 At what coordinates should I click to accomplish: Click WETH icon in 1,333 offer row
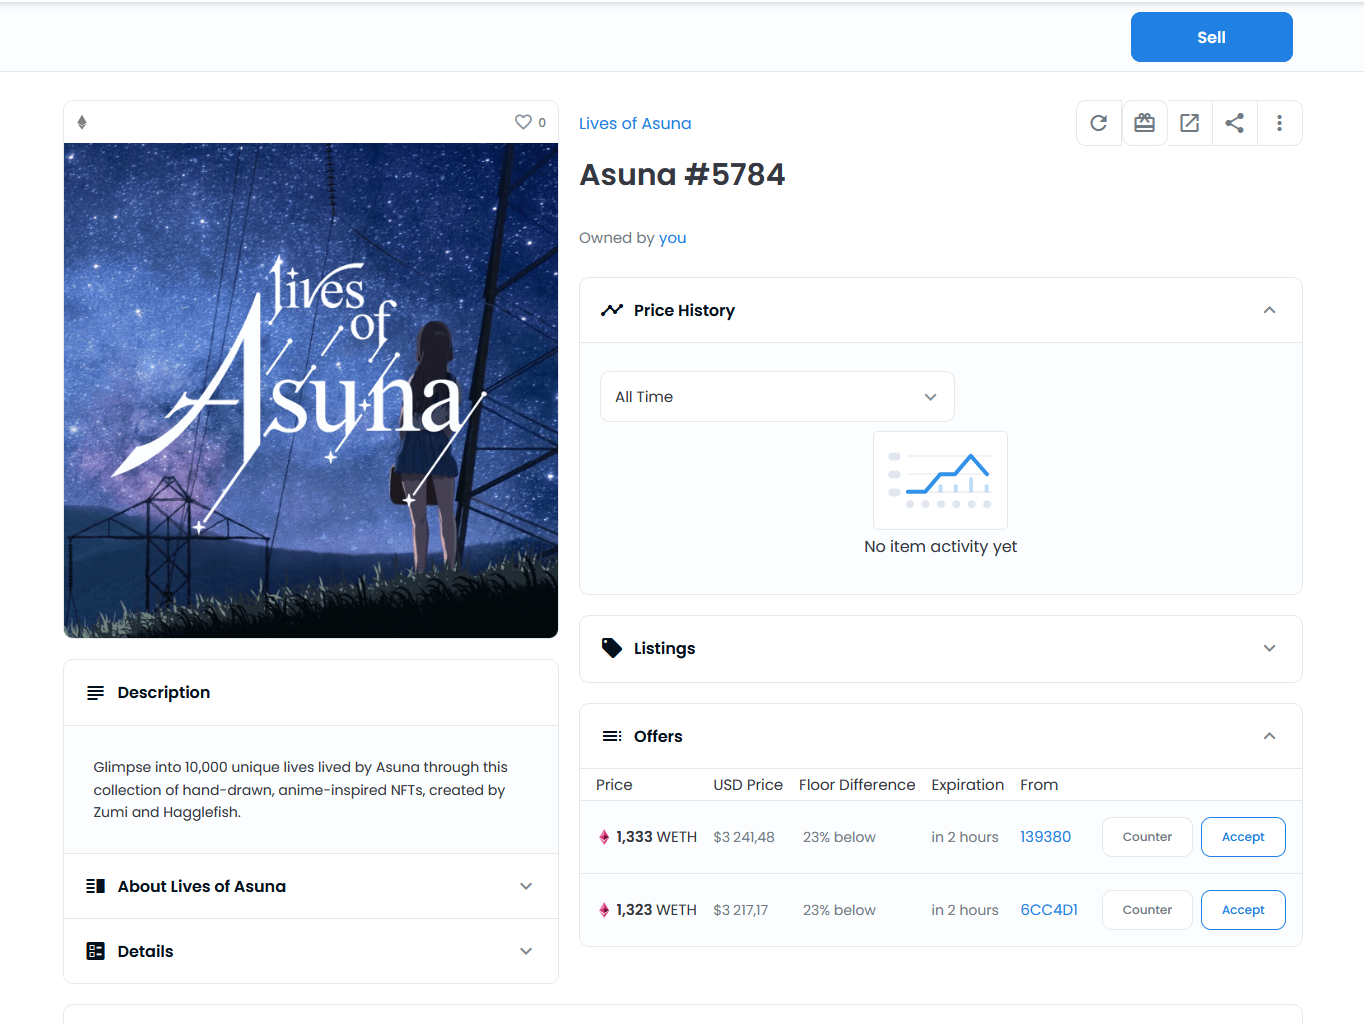[604, 837]
